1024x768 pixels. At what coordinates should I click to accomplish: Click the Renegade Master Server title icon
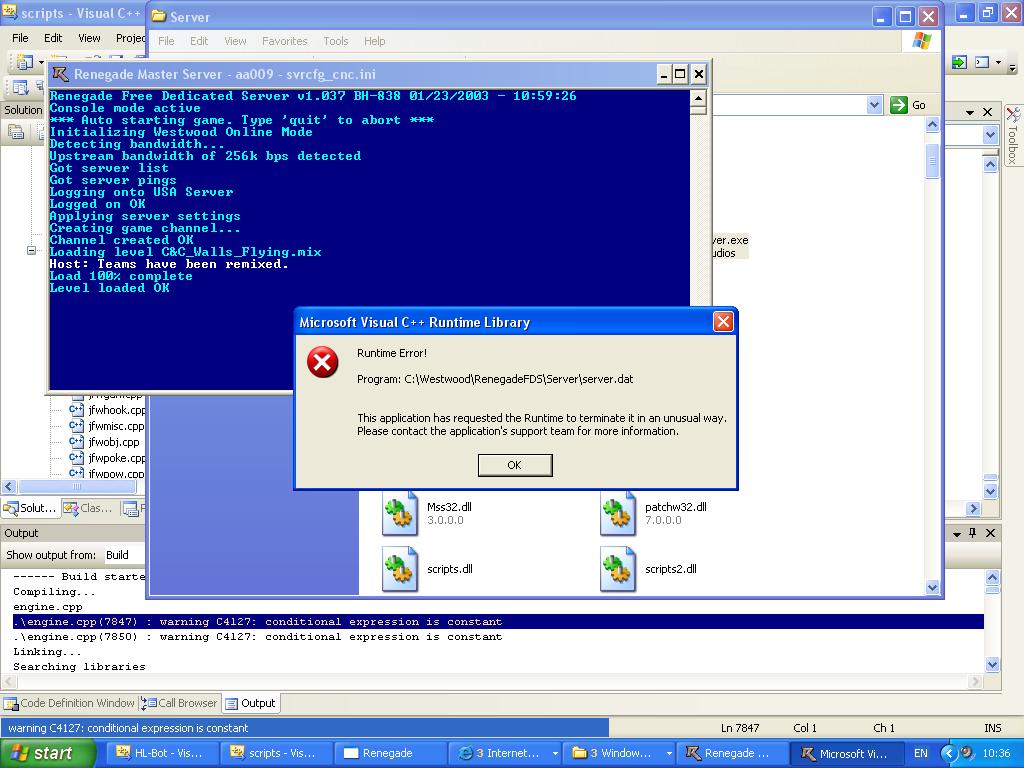click(x=61, y=74)
